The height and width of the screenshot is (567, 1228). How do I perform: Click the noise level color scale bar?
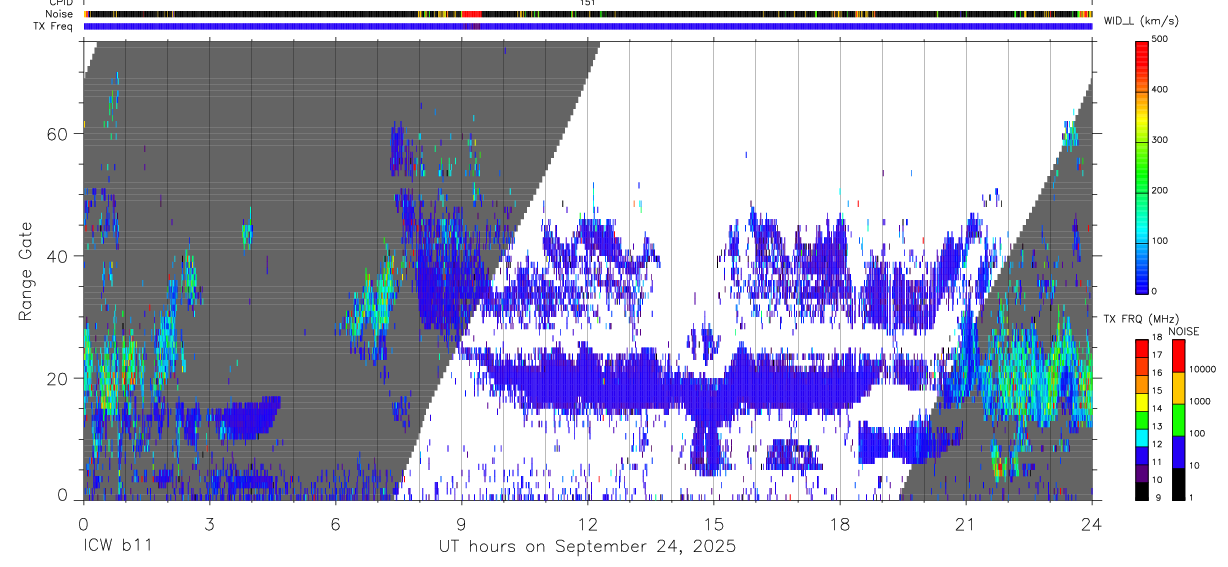(x=1179, y=419)
